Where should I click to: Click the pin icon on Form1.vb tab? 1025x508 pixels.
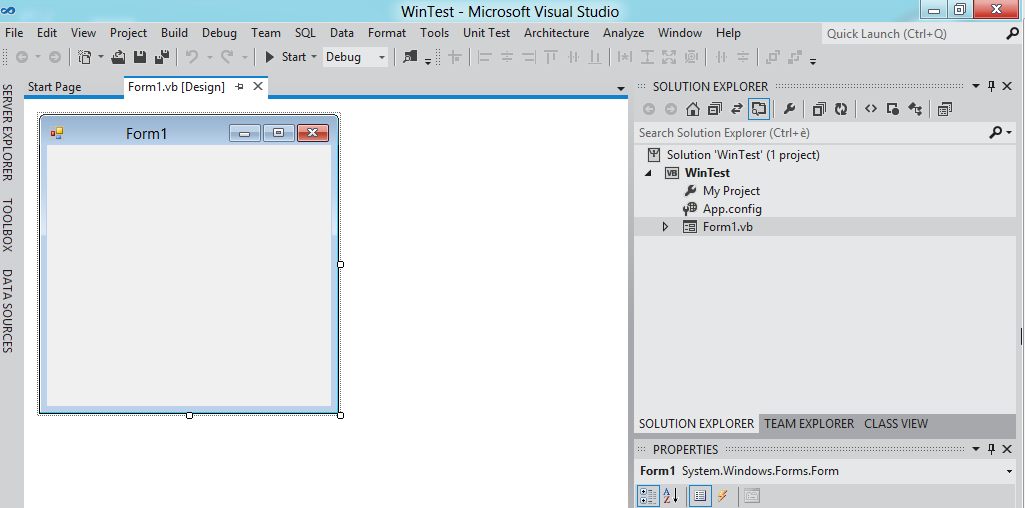pyautogui.click(x=239, y=86)
